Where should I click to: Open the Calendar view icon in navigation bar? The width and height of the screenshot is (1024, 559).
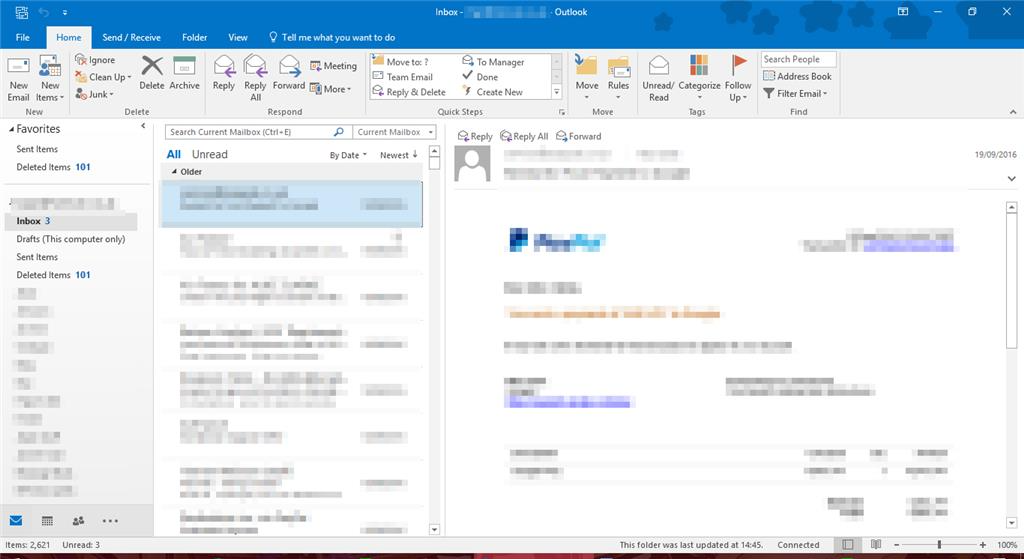47,521
